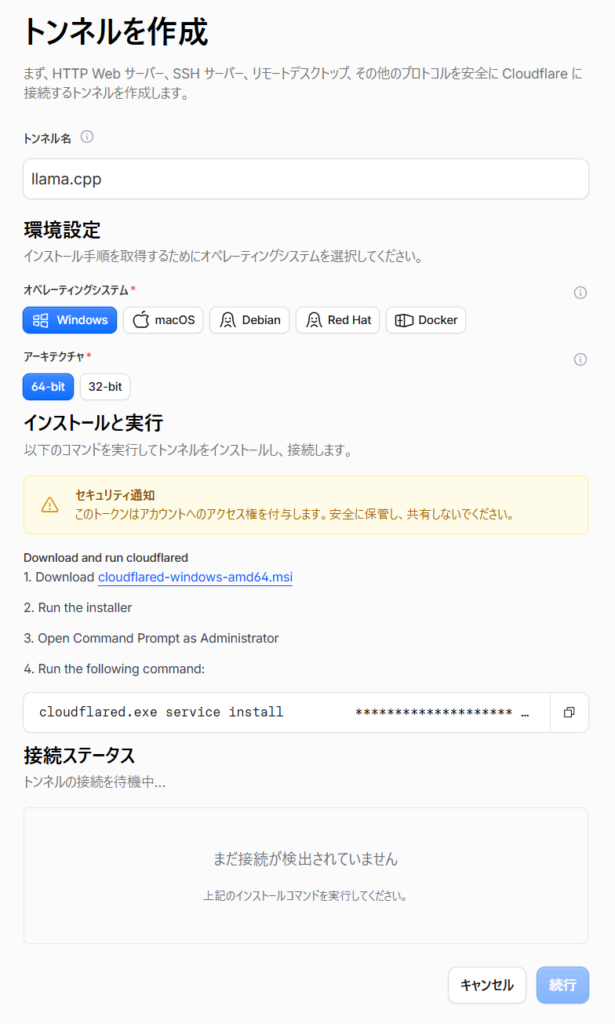
Task: Click the トンネルの接続を待機中... status text
Action: (95, 782)
